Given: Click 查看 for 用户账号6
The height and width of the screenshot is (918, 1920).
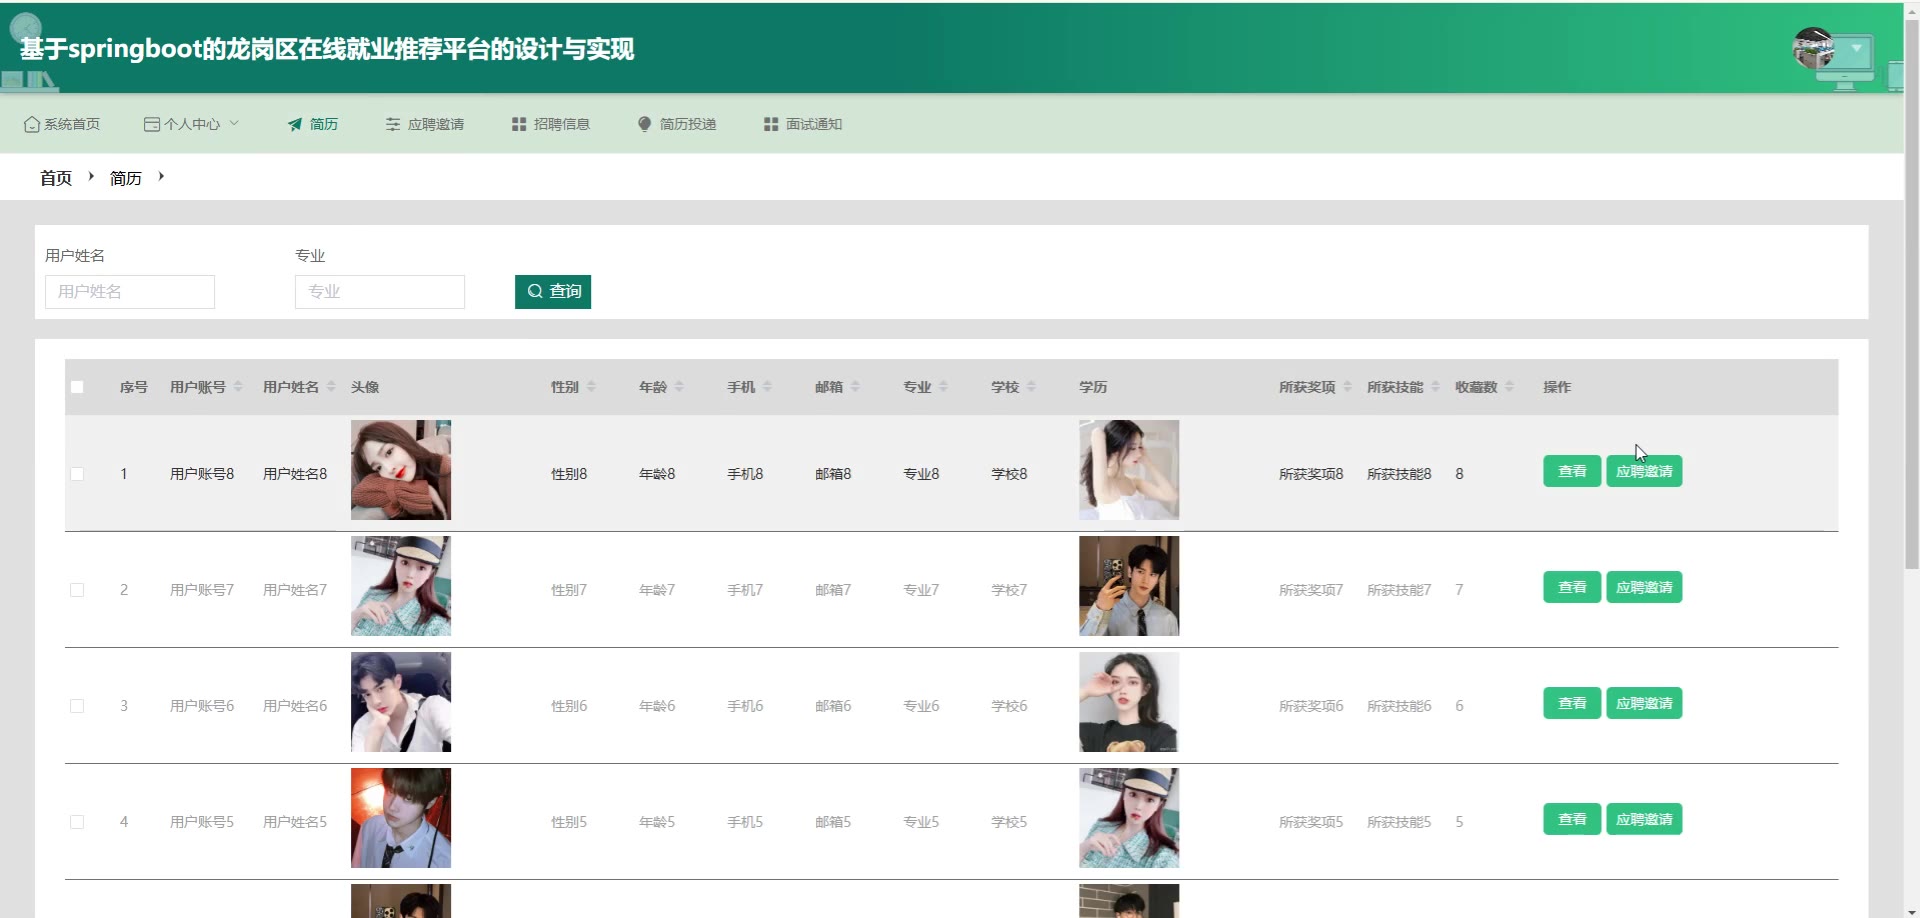Looking at the screenshot, I should [1572, 703].
